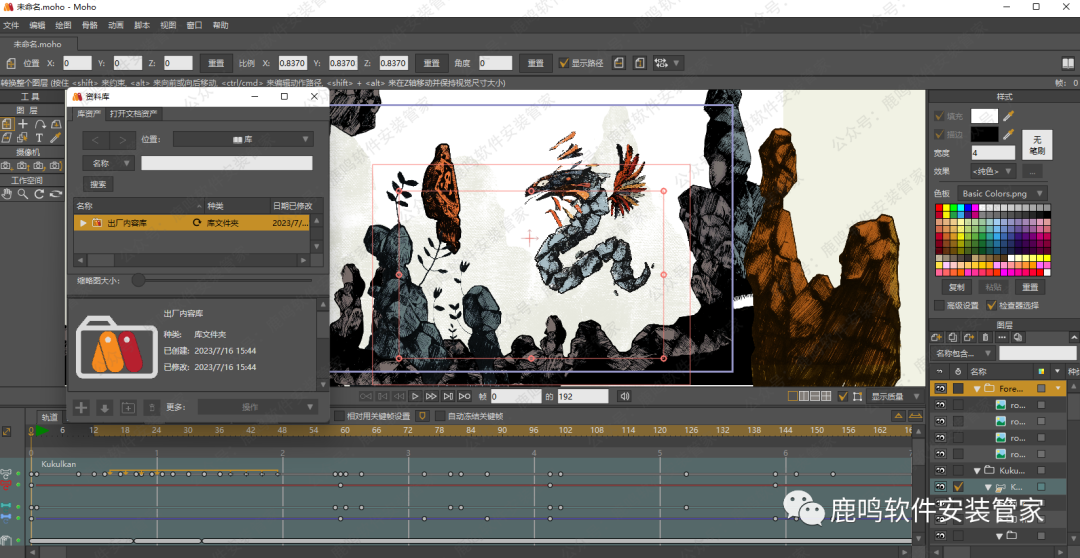Hide the Fore... group layer via its eye icon

coord(940,388)
